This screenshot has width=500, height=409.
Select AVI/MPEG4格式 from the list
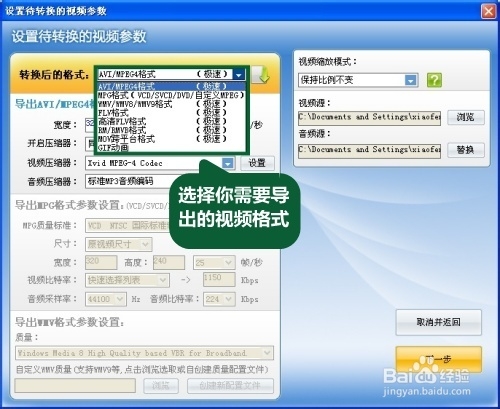[171, 86]
